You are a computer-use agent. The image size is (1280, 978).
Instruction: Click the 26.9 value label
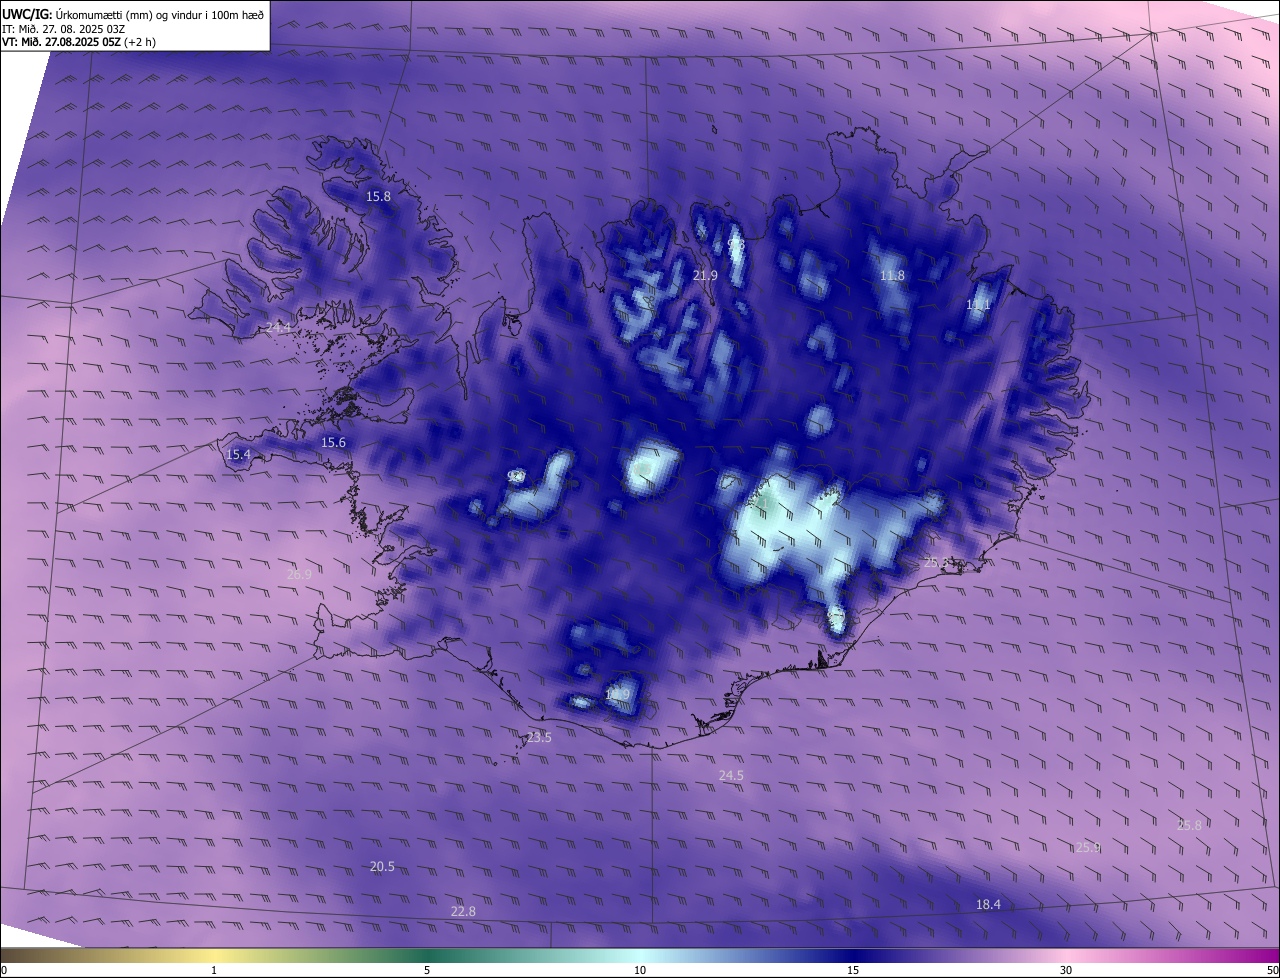click(299, 574)
